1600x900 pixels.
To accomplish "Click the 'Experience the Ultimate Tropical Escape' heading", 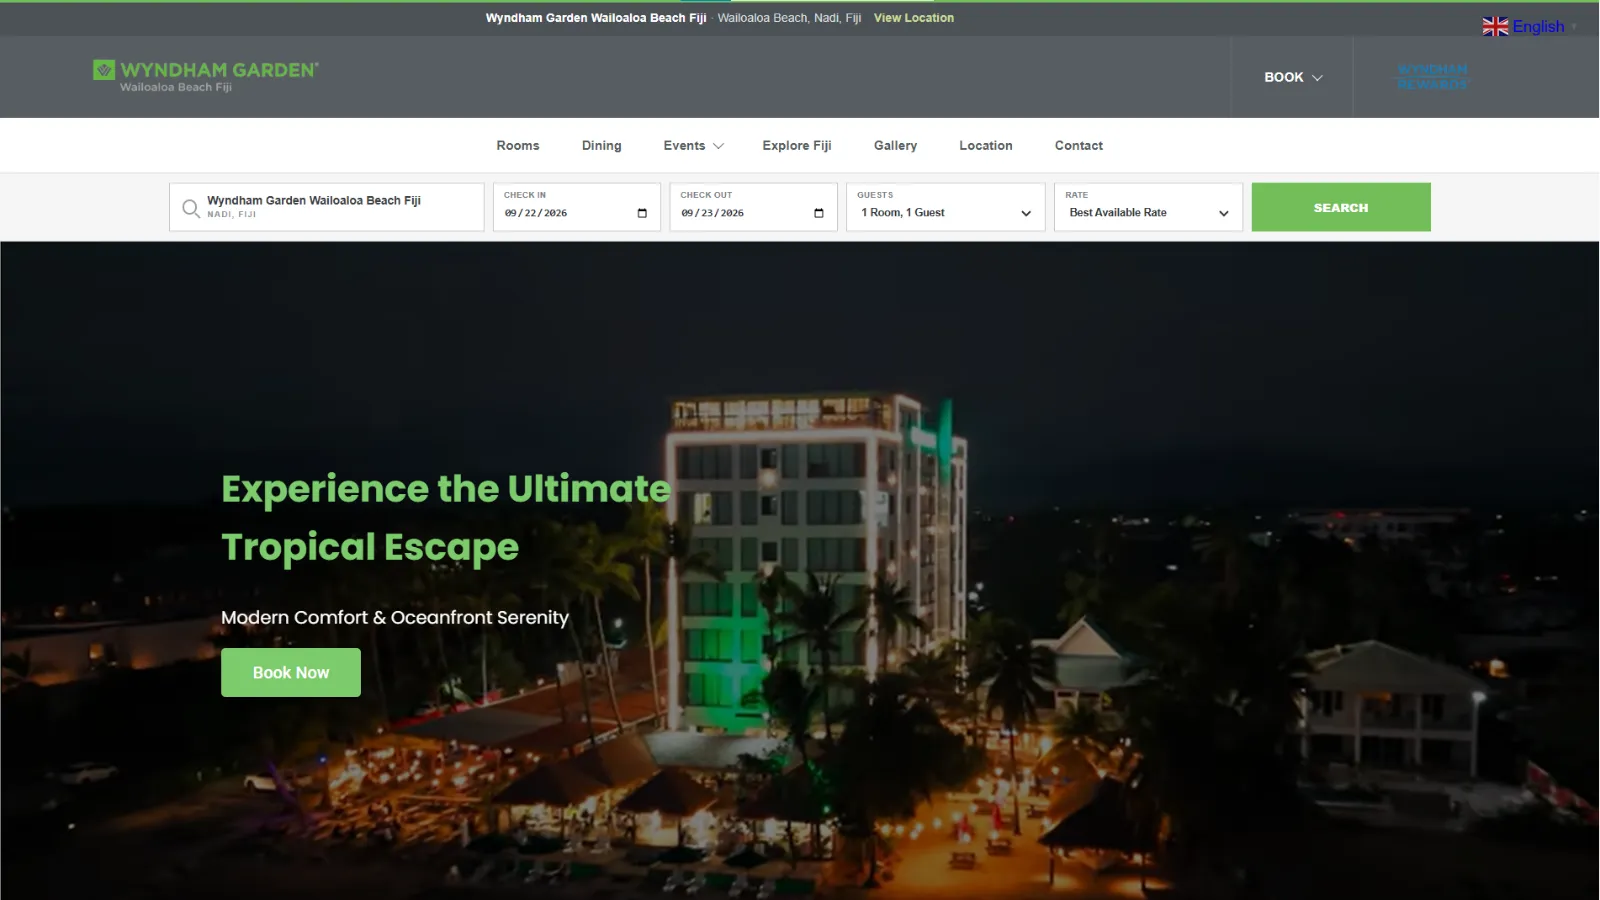I will point(446,518).
